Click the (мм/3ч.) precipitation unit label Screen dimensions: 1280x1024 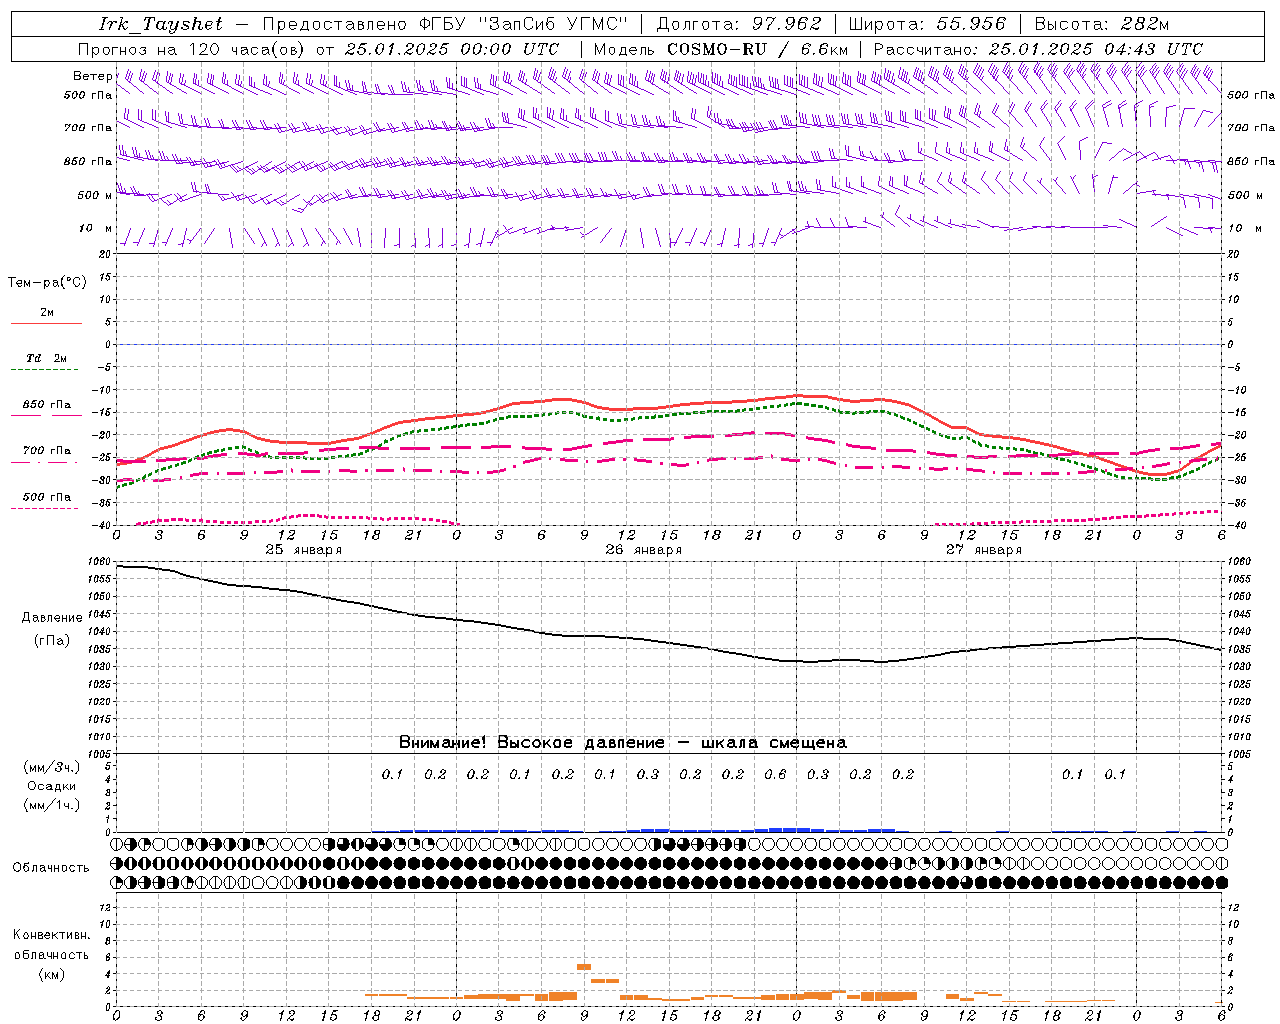(52, 767)
